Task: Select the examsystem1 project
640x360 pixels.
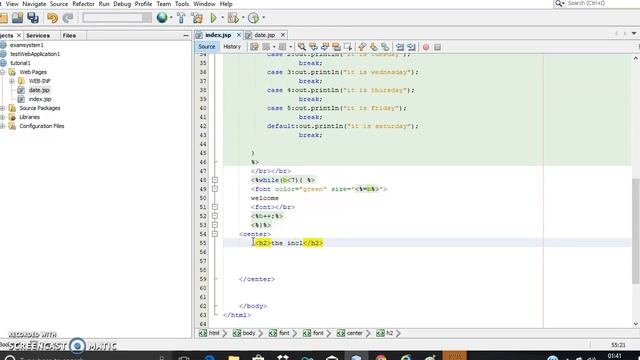Action: pos(27,45)
